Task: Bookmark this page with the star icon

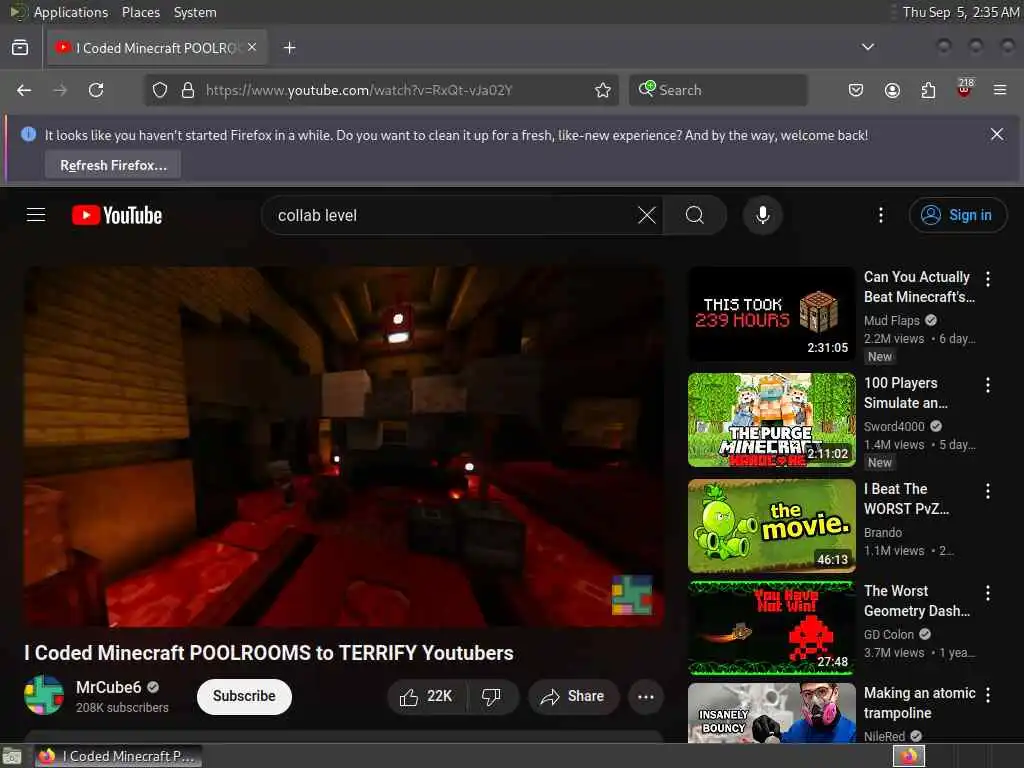Action: (x=603, y=90)
